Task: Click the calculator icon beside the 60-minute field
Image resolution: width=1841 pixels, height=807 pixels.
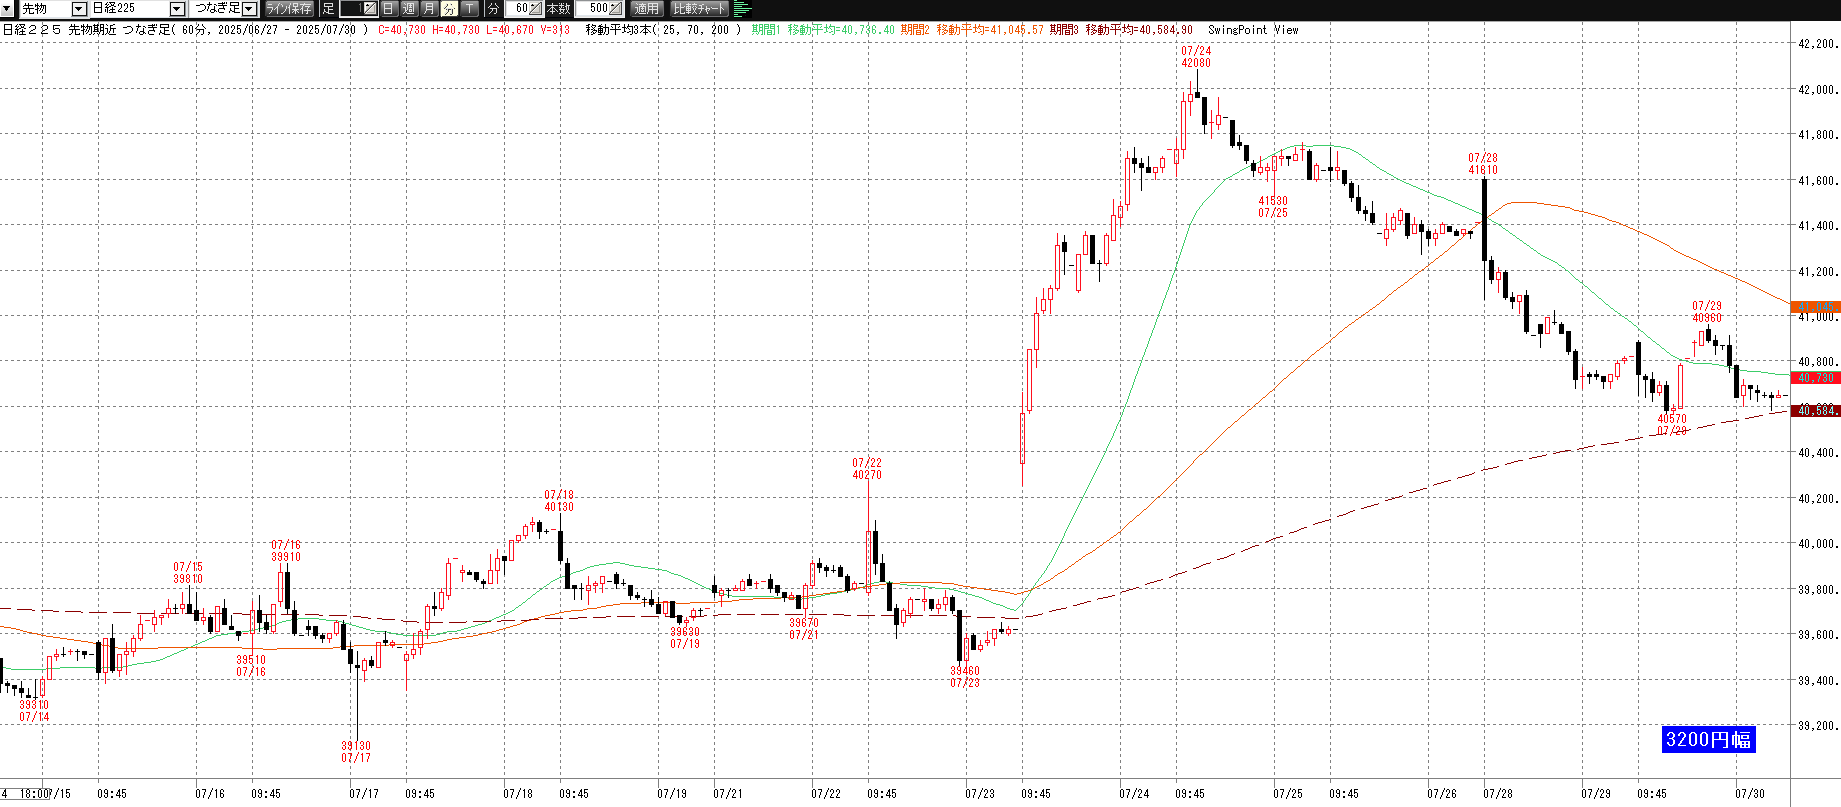Action: click(x=535, y=9)
